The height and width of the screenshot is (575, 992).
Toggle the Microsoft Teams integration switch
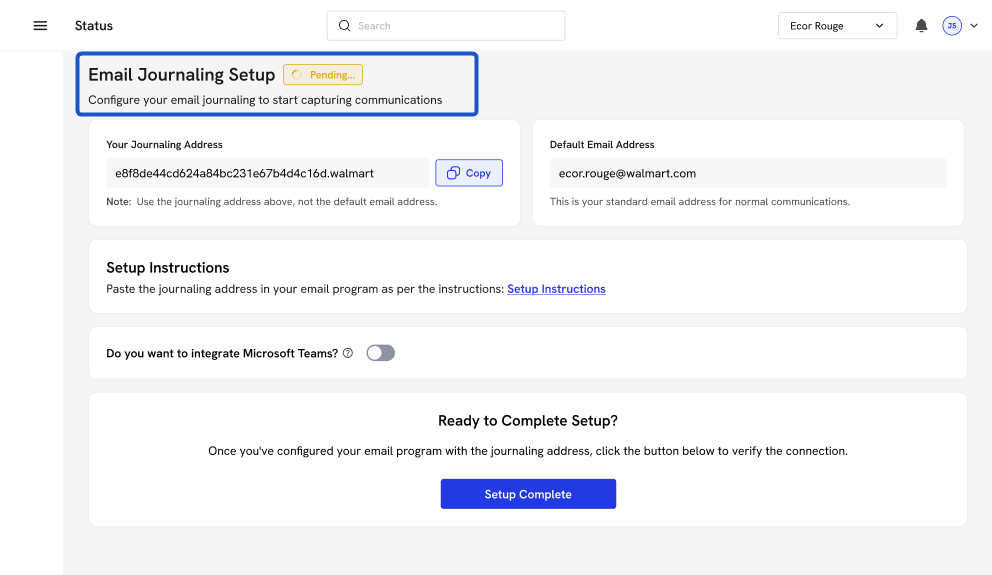pos(380,353)
